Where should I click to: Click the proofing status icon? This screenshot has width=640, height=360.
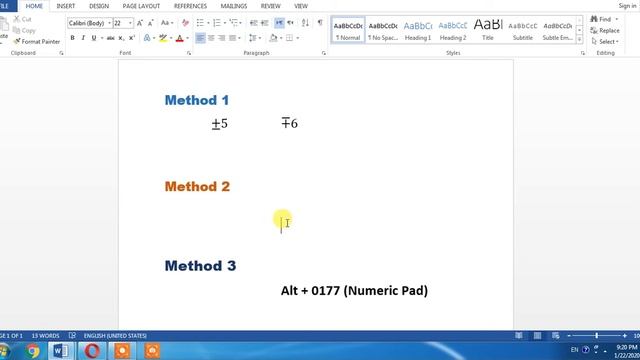(72, 336)
